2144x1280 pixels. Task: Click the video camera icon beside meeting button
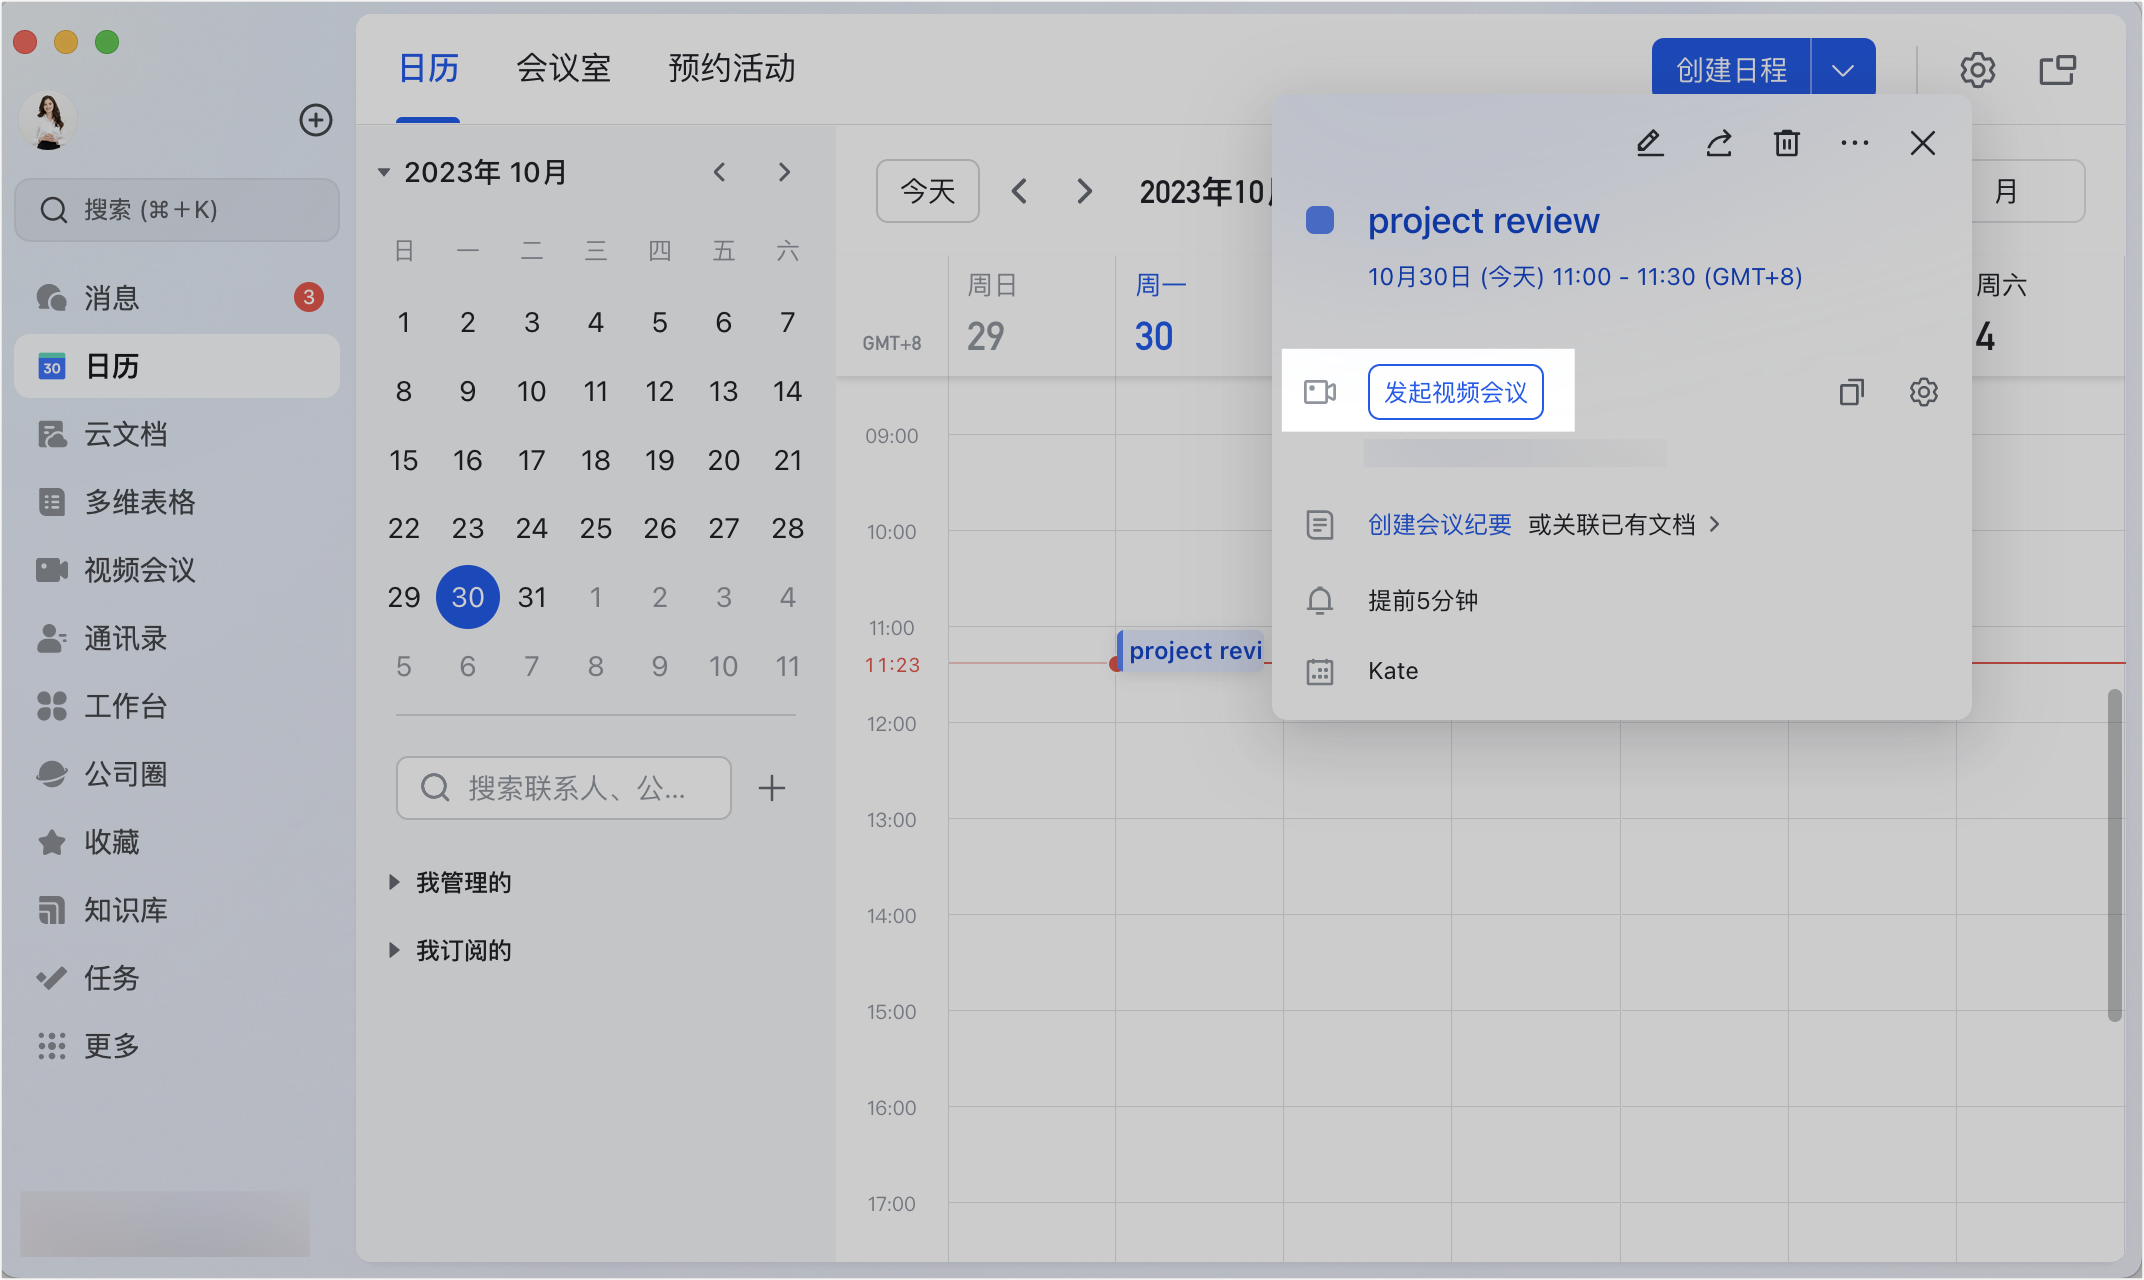click(1320, 392)
